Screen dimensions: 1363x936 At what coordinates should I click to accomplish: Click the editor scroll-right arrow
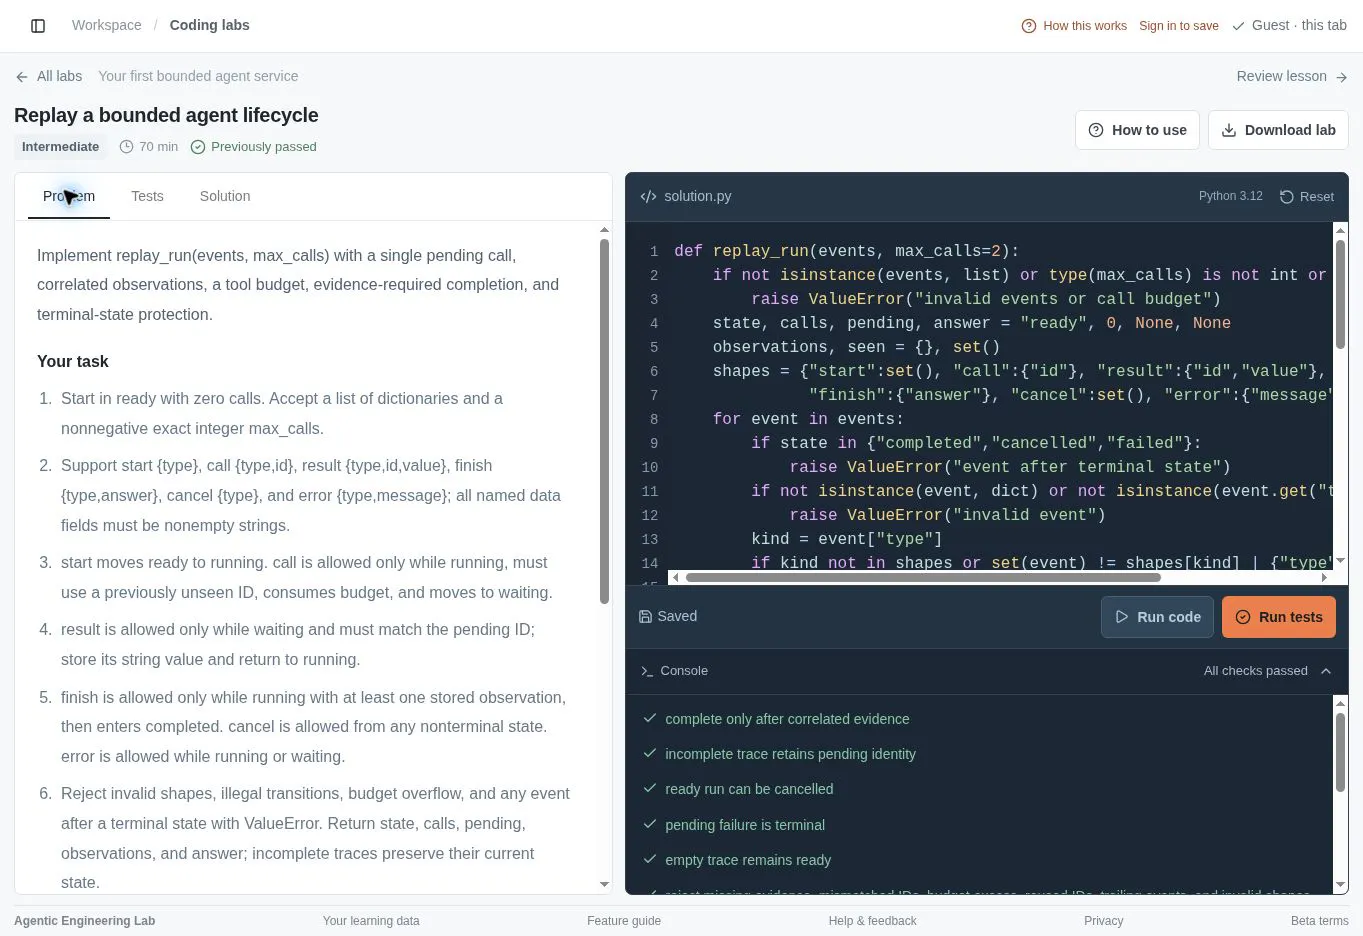(1324, 577)
